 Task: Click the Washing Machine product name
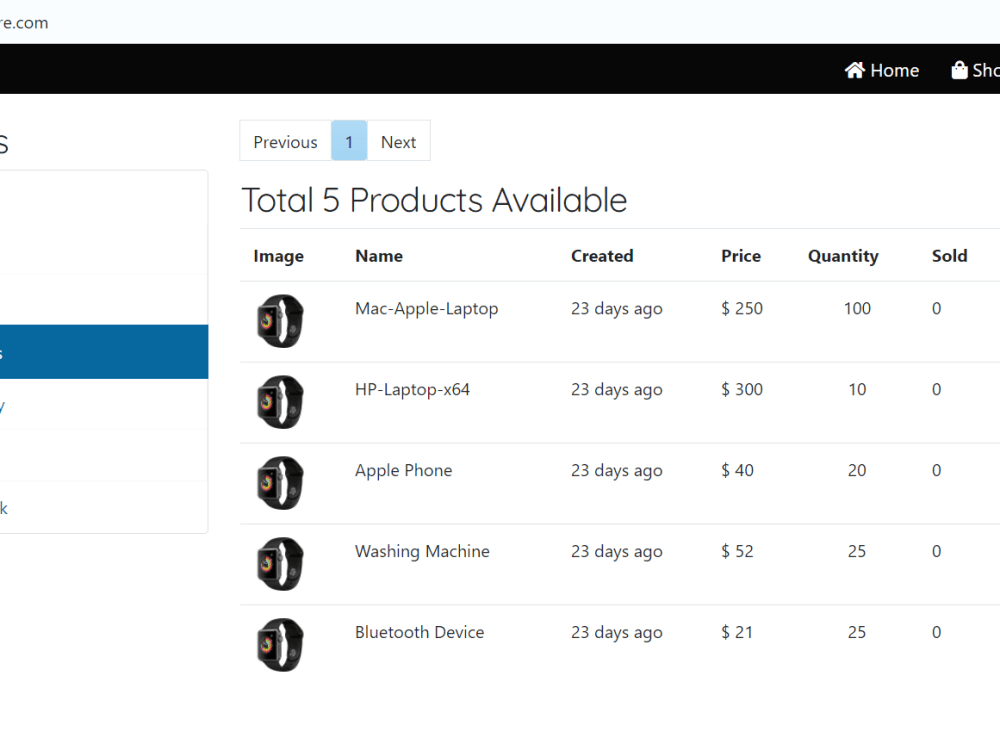[422, 551]
